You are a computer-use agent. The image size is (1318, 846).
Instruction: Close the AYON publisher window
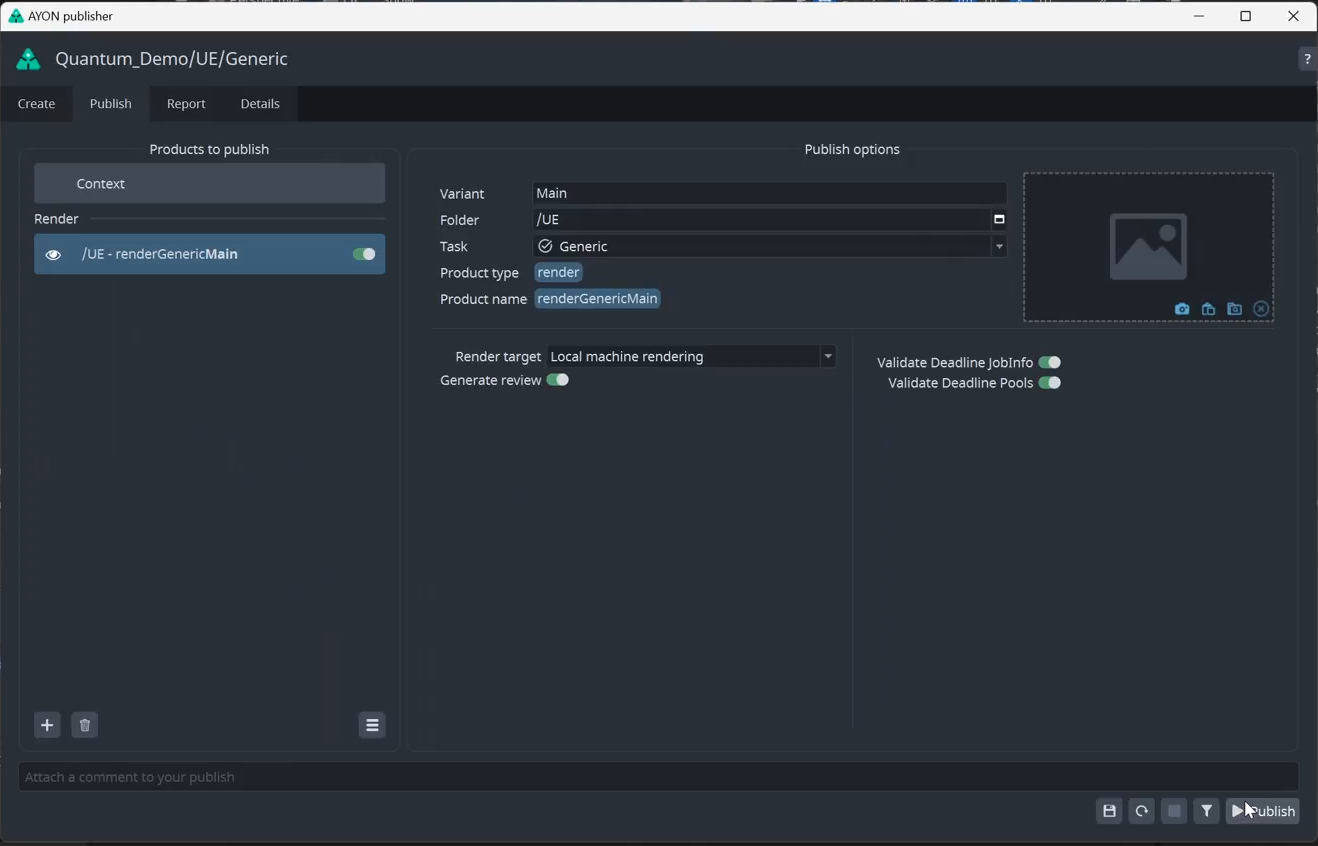pos(1294,16)
